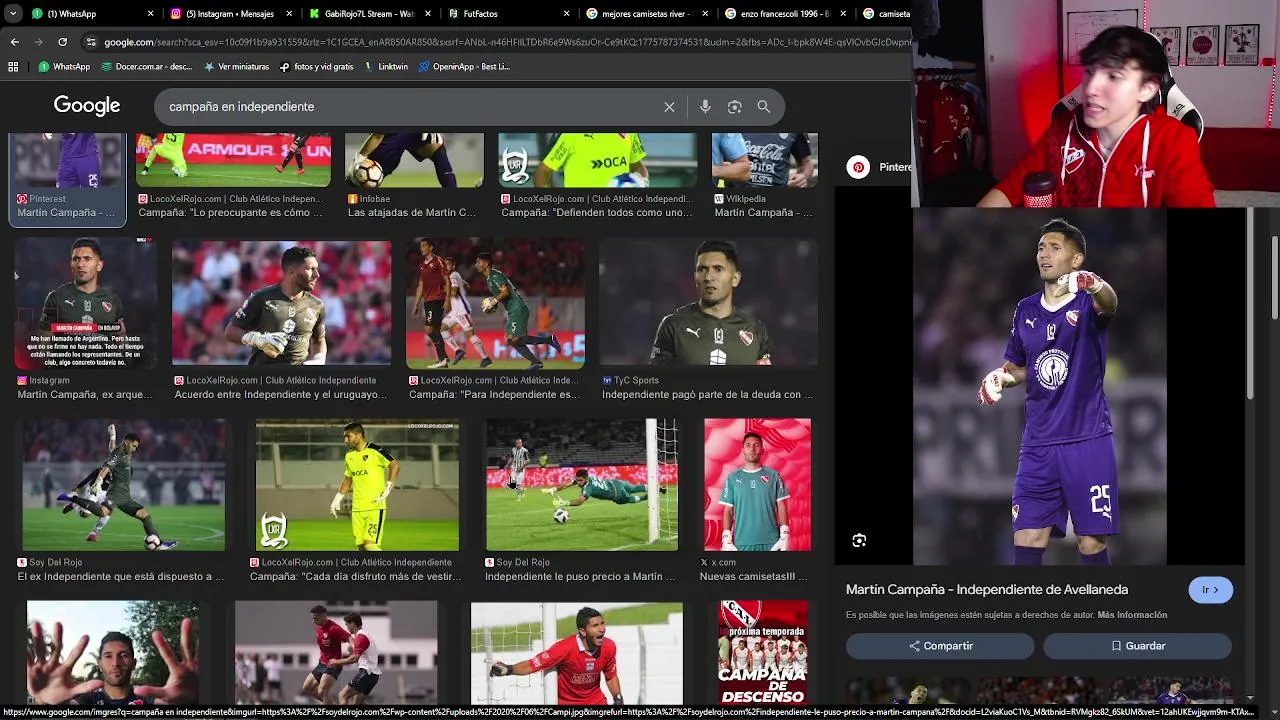This screenshot has width=1280, height=720.
Task: Go to Google homepage via logo
Action: 87,106
